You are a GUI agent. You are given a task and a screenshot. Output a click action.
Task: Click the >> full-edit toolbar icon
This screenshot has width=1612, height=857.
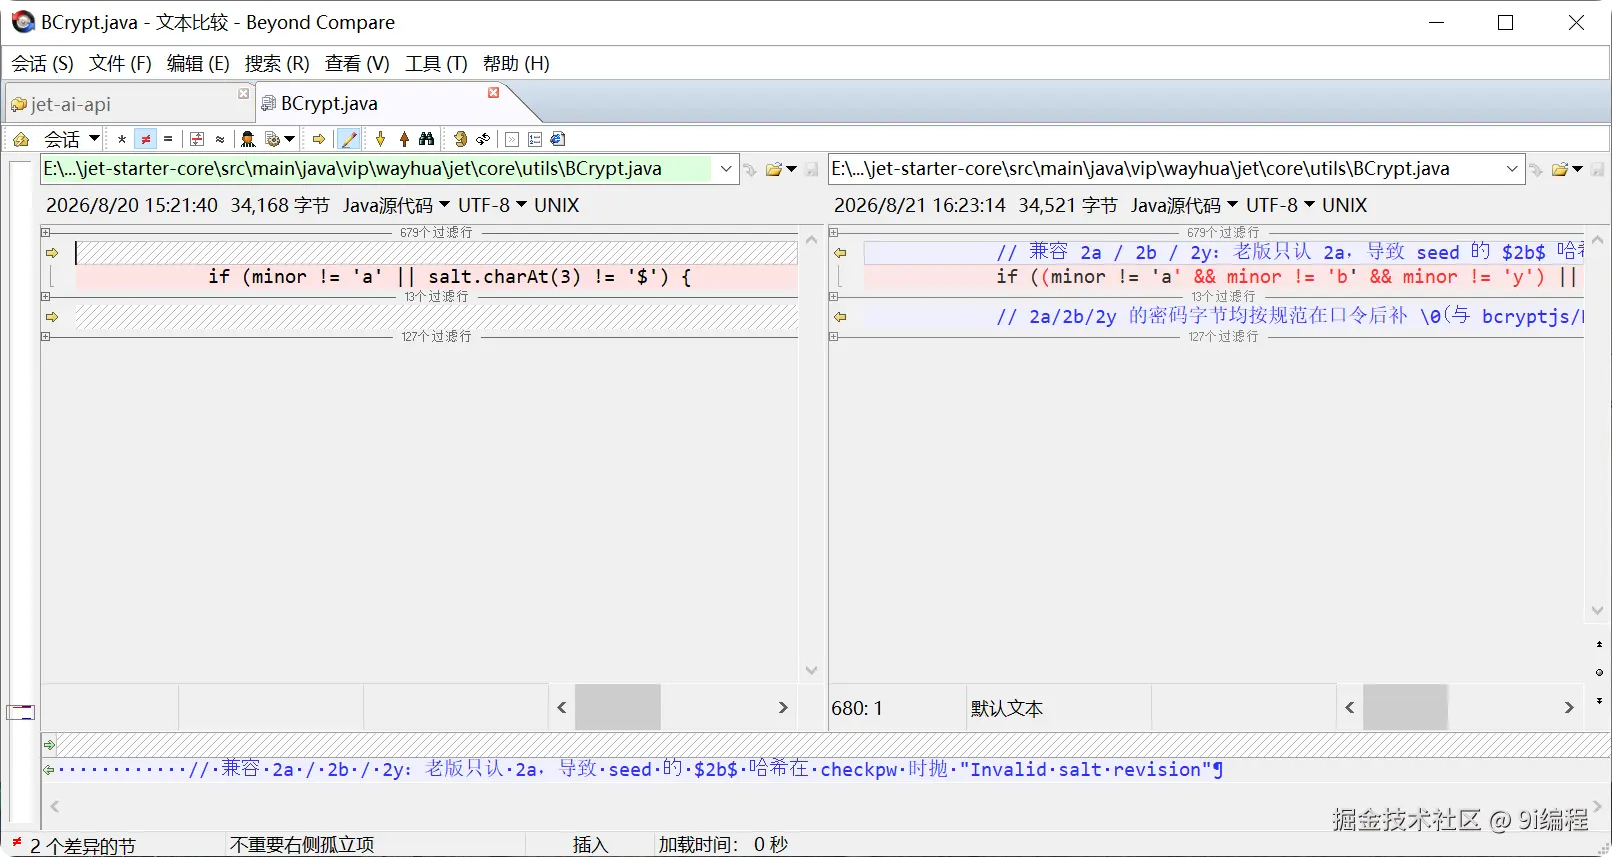tap(512, 139)
